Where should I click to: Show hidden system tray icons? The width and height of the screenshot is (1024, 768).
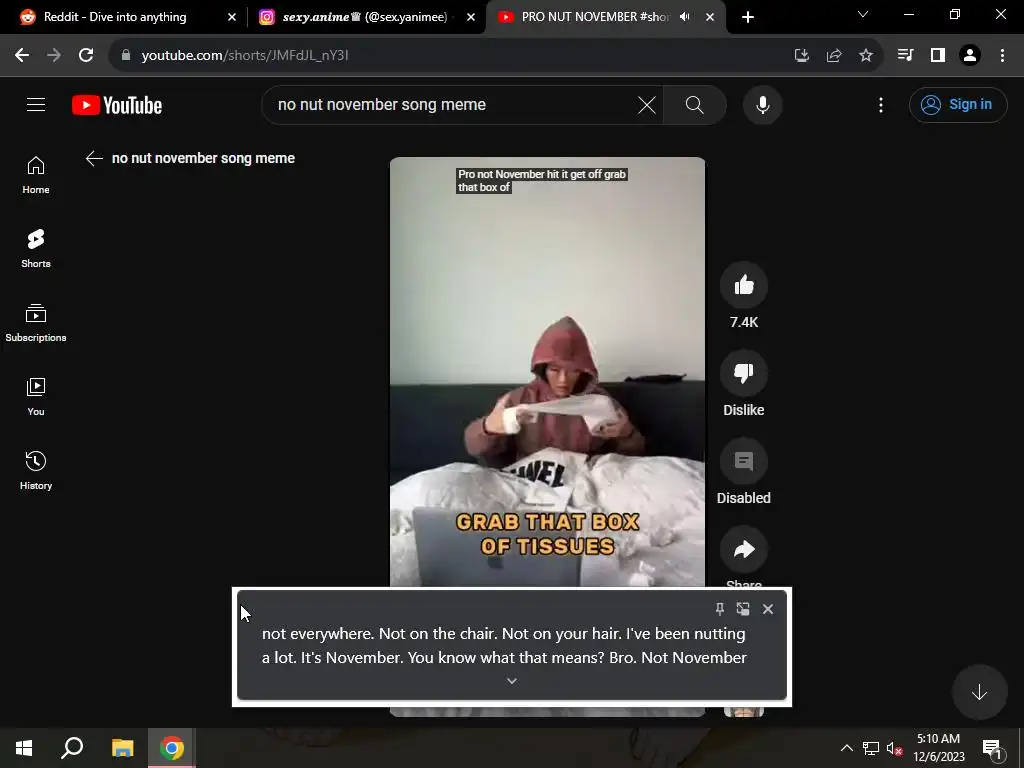click(846, 748)
